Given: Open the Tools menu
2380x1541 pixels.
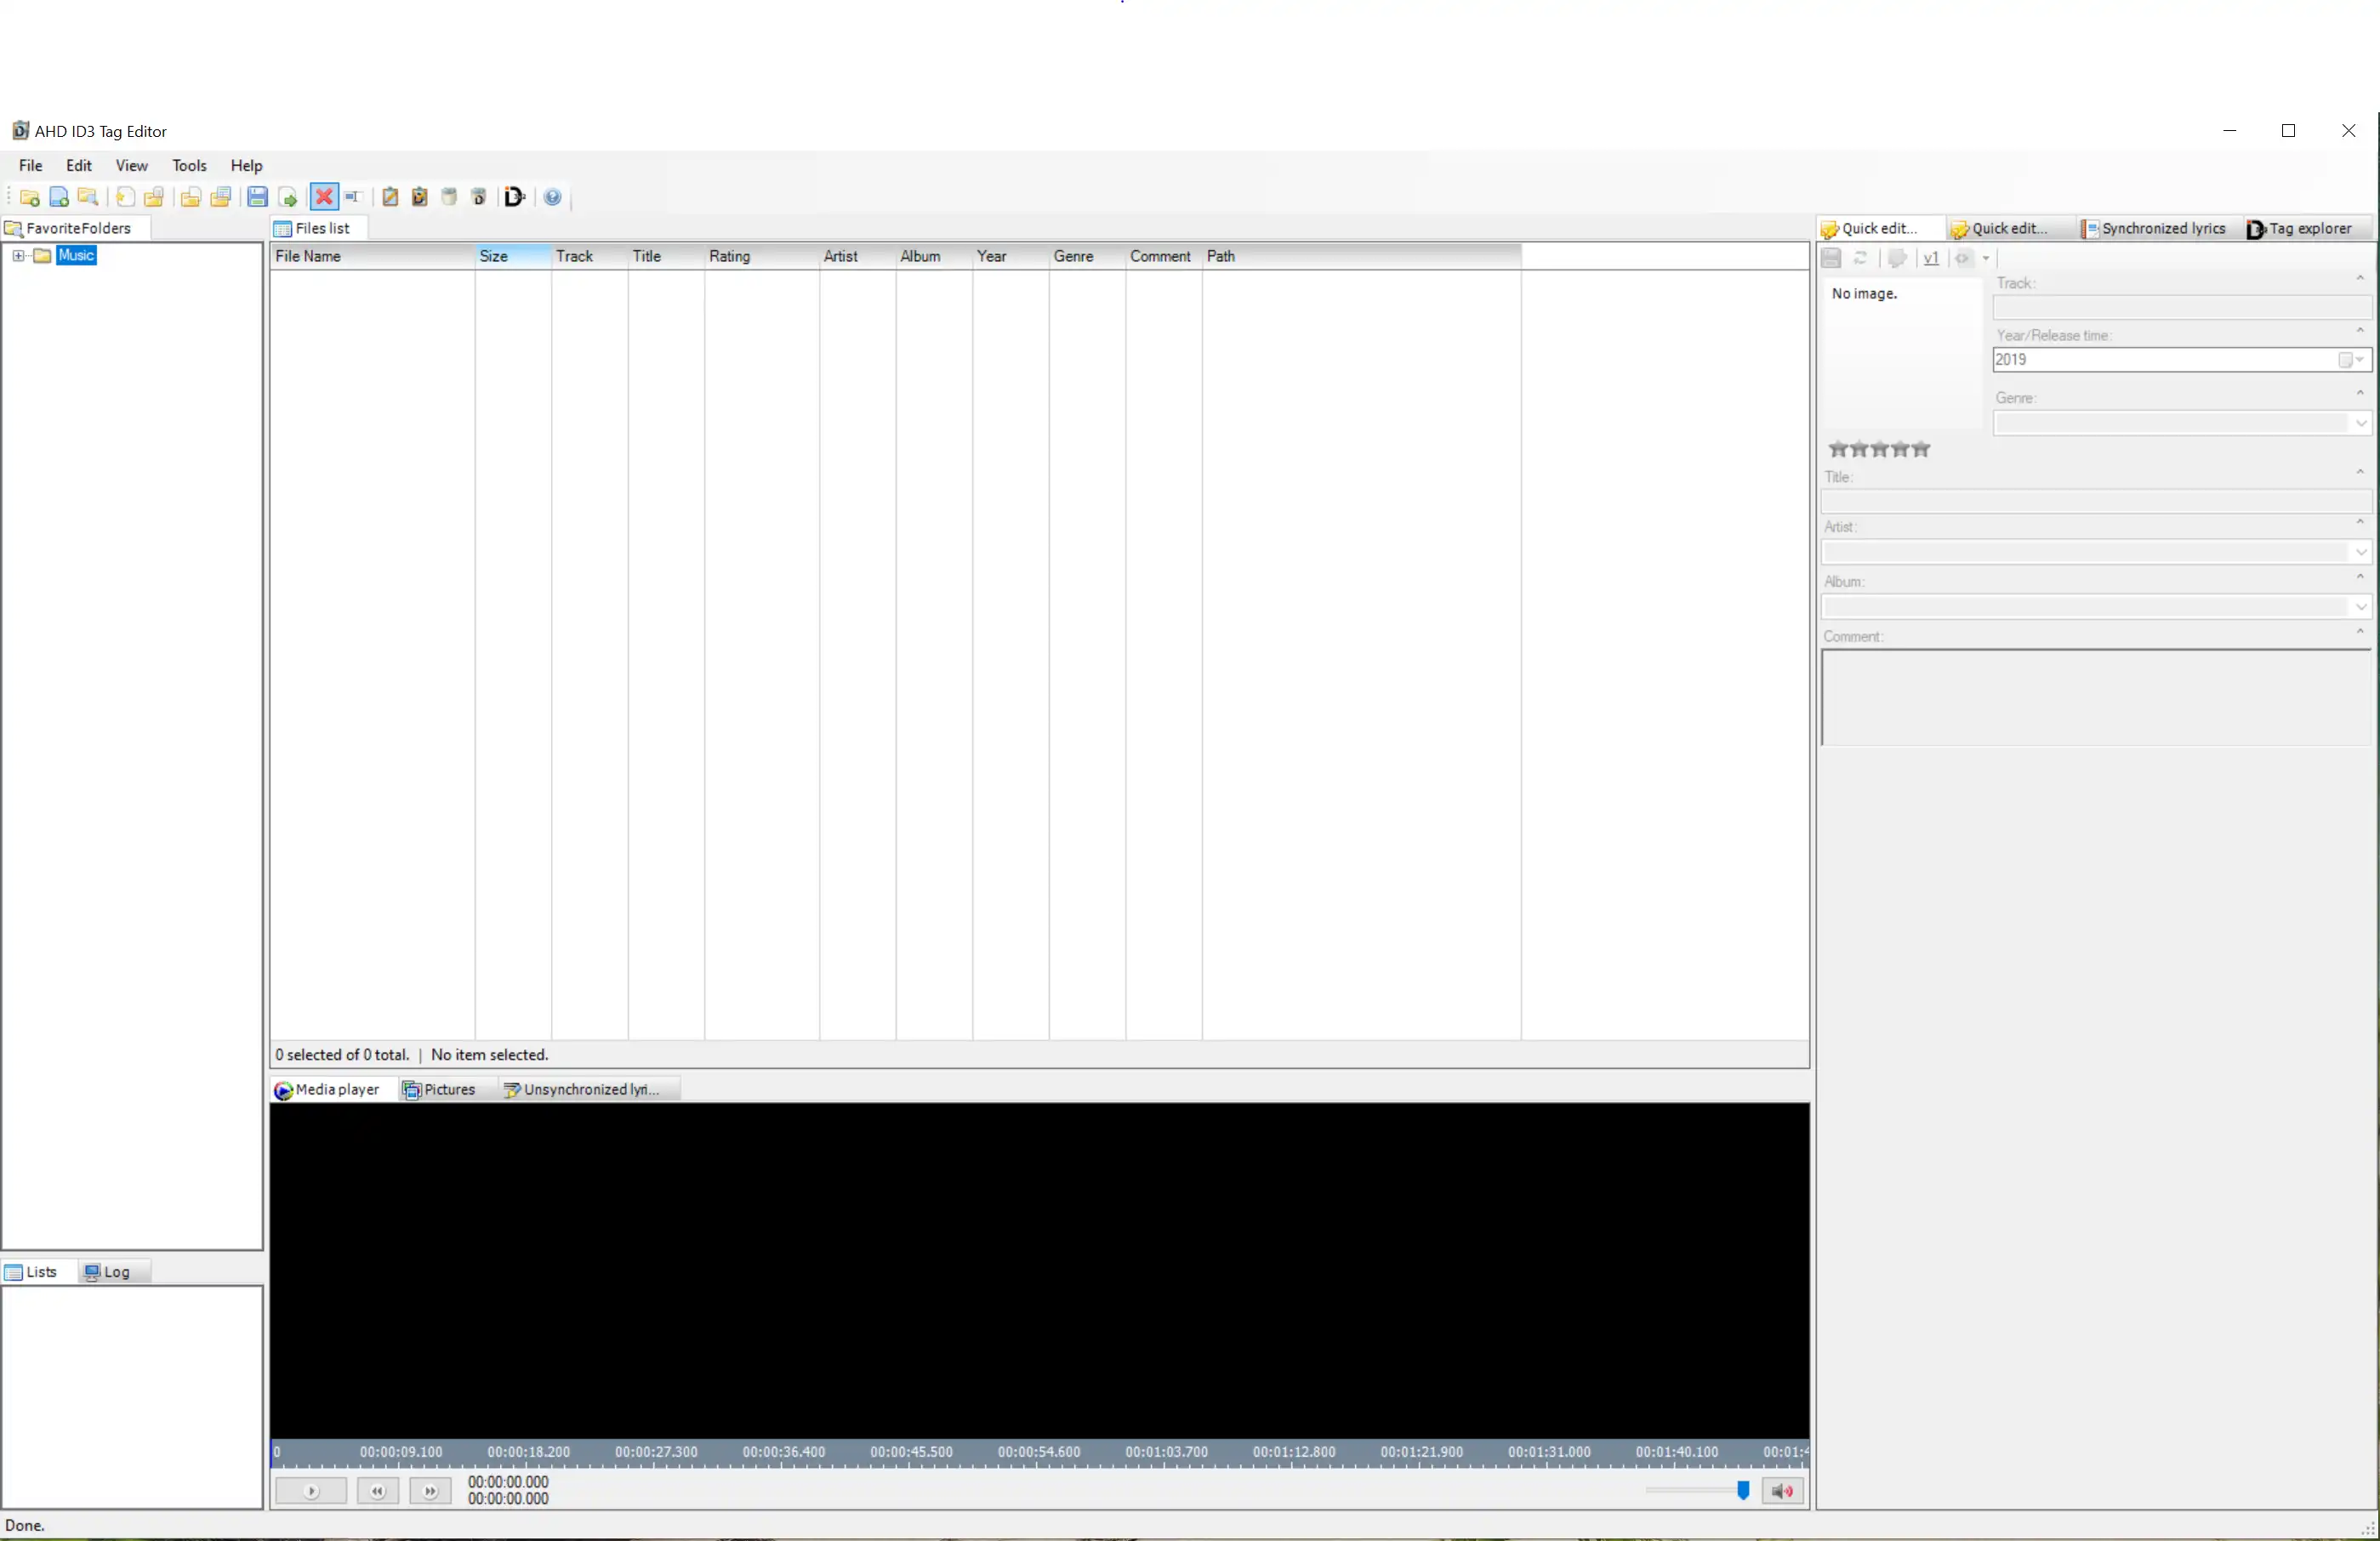Looking at the screenshot, I should click(x=189, y=166).
